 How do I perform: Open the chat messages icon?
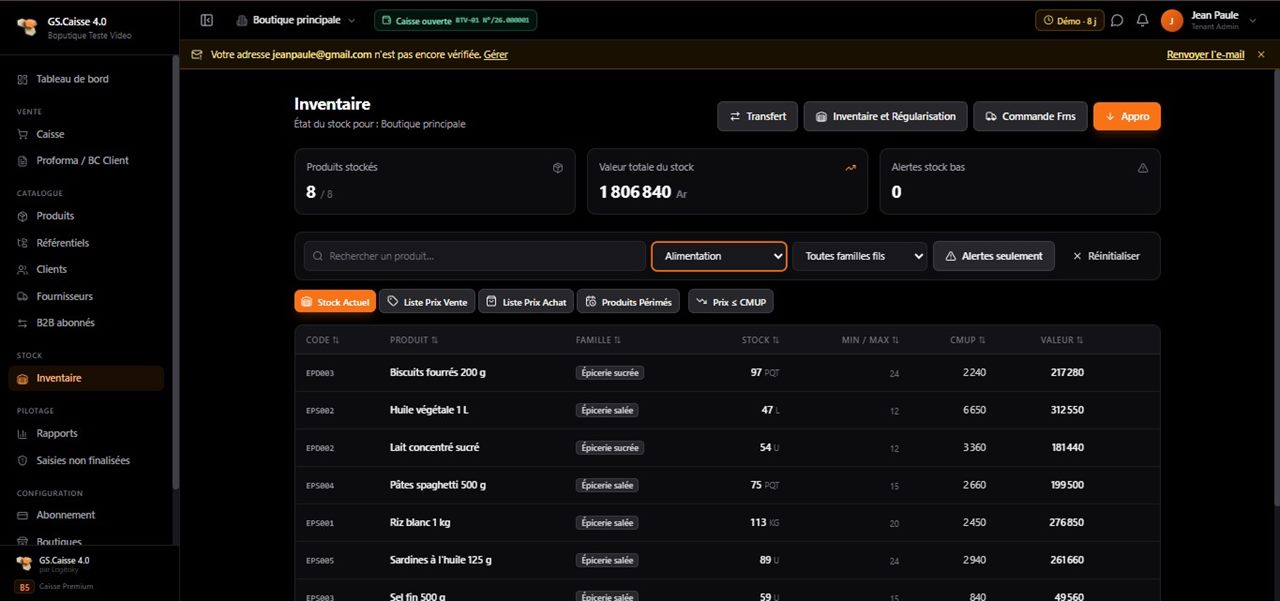point(1117,20)
